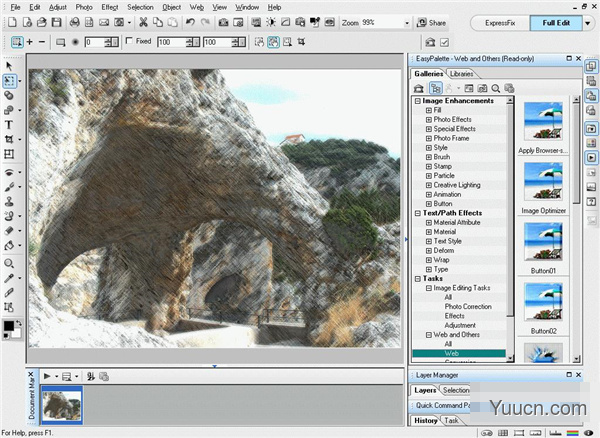Open the File menu
This screenshot has width=600, height=438.
click(x=15, y=7)
